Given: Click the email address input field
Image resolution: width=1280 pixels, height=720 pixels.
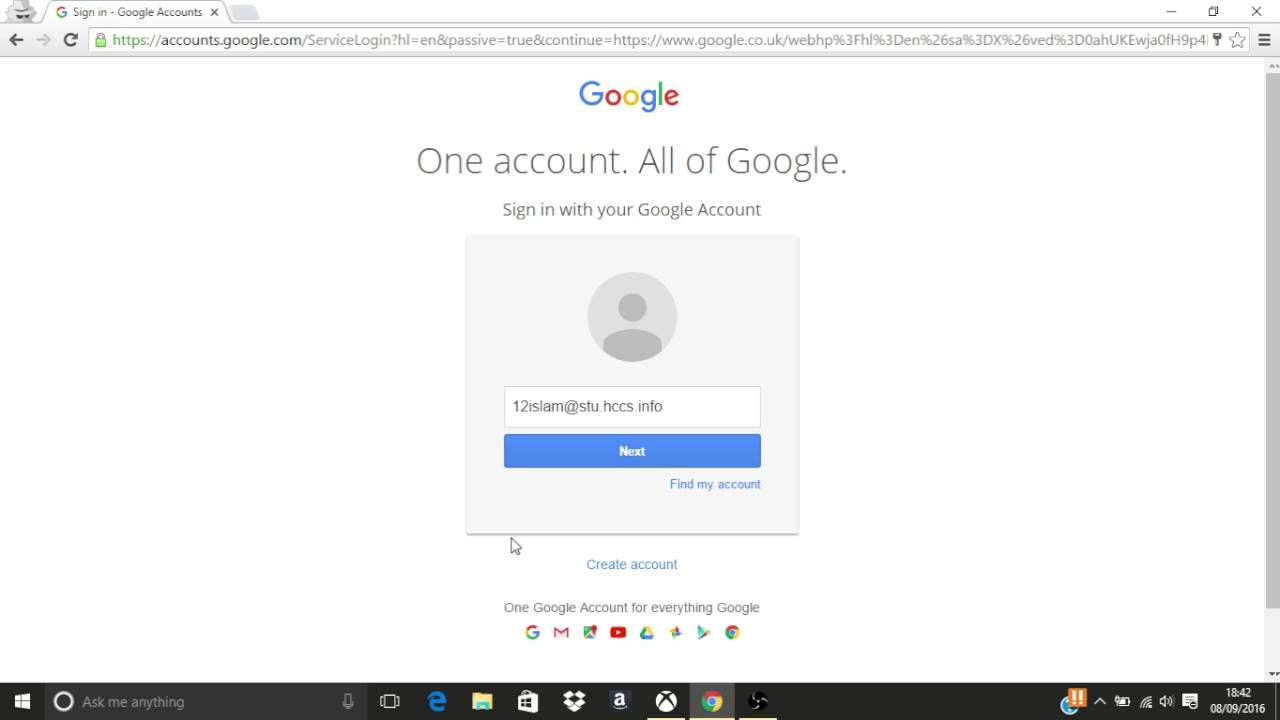Looking at the screenshot, I should (x=632, y=407).
